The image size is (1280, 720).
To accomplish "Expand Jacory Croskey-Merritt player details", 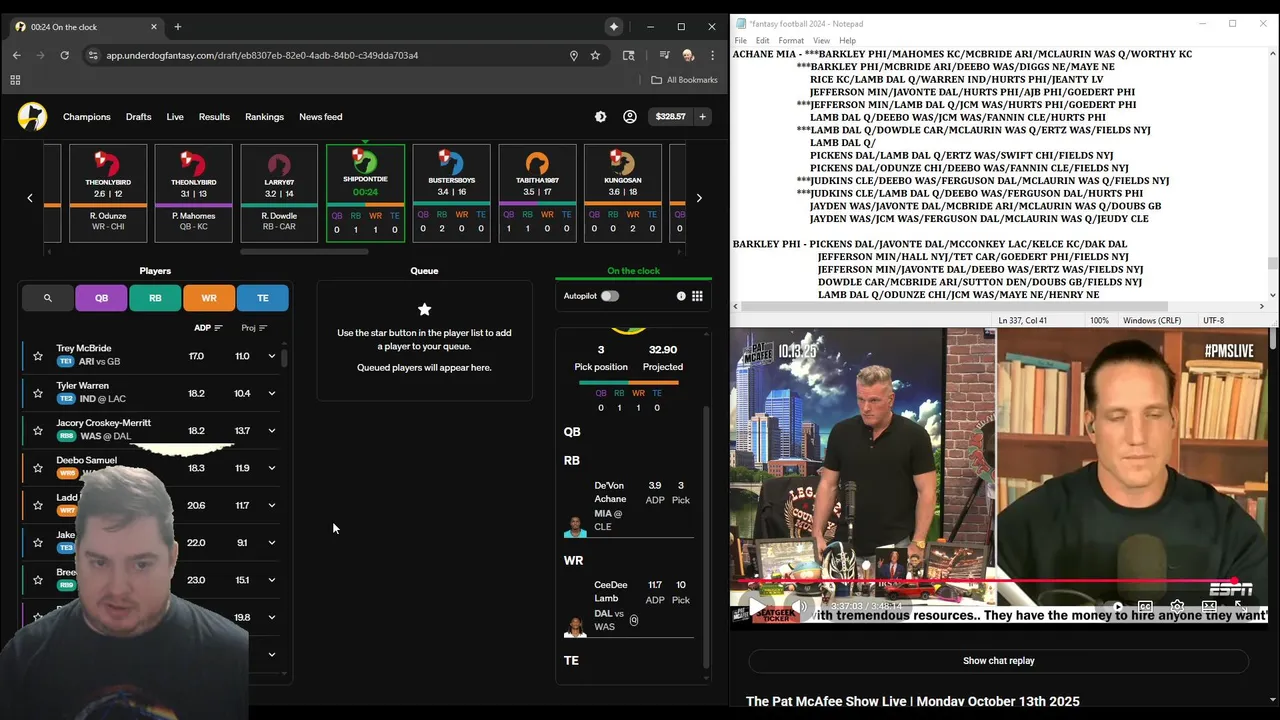I will pyautogui.click(x=271, y=431).
